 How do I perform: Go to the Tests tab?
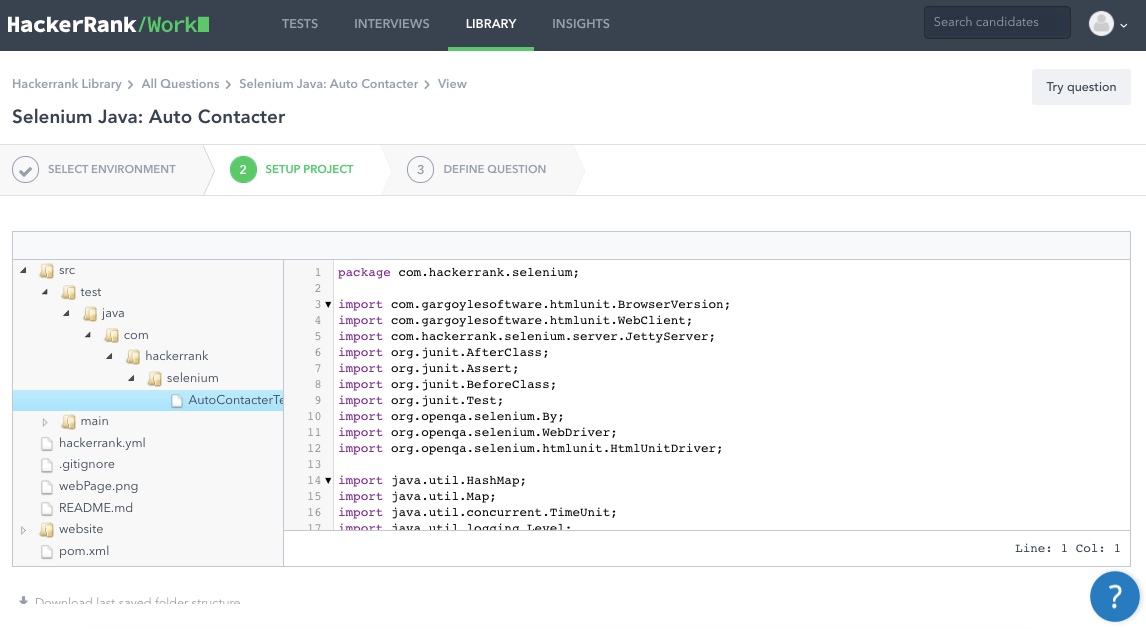click(300, 24)
